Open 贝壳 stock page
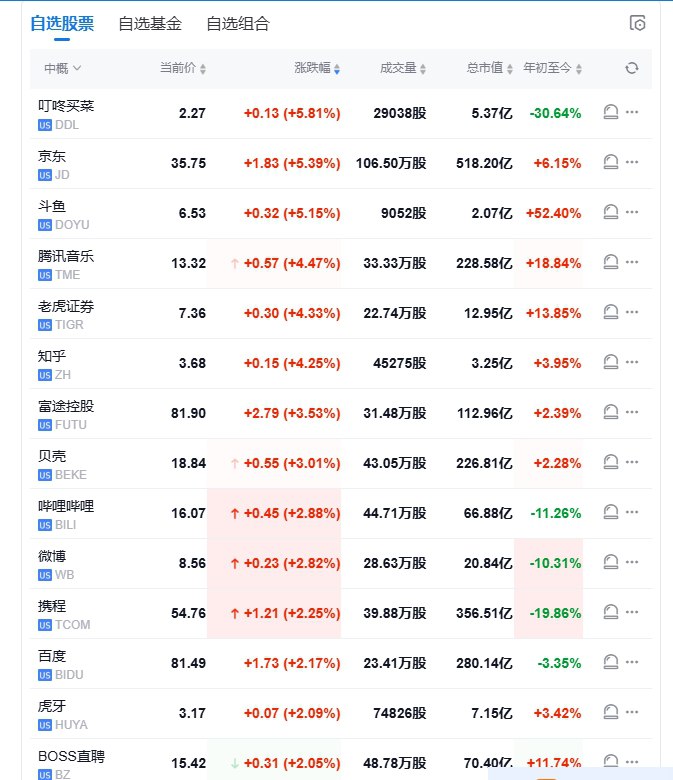This screenshot has width=673, height=780. 52,456
